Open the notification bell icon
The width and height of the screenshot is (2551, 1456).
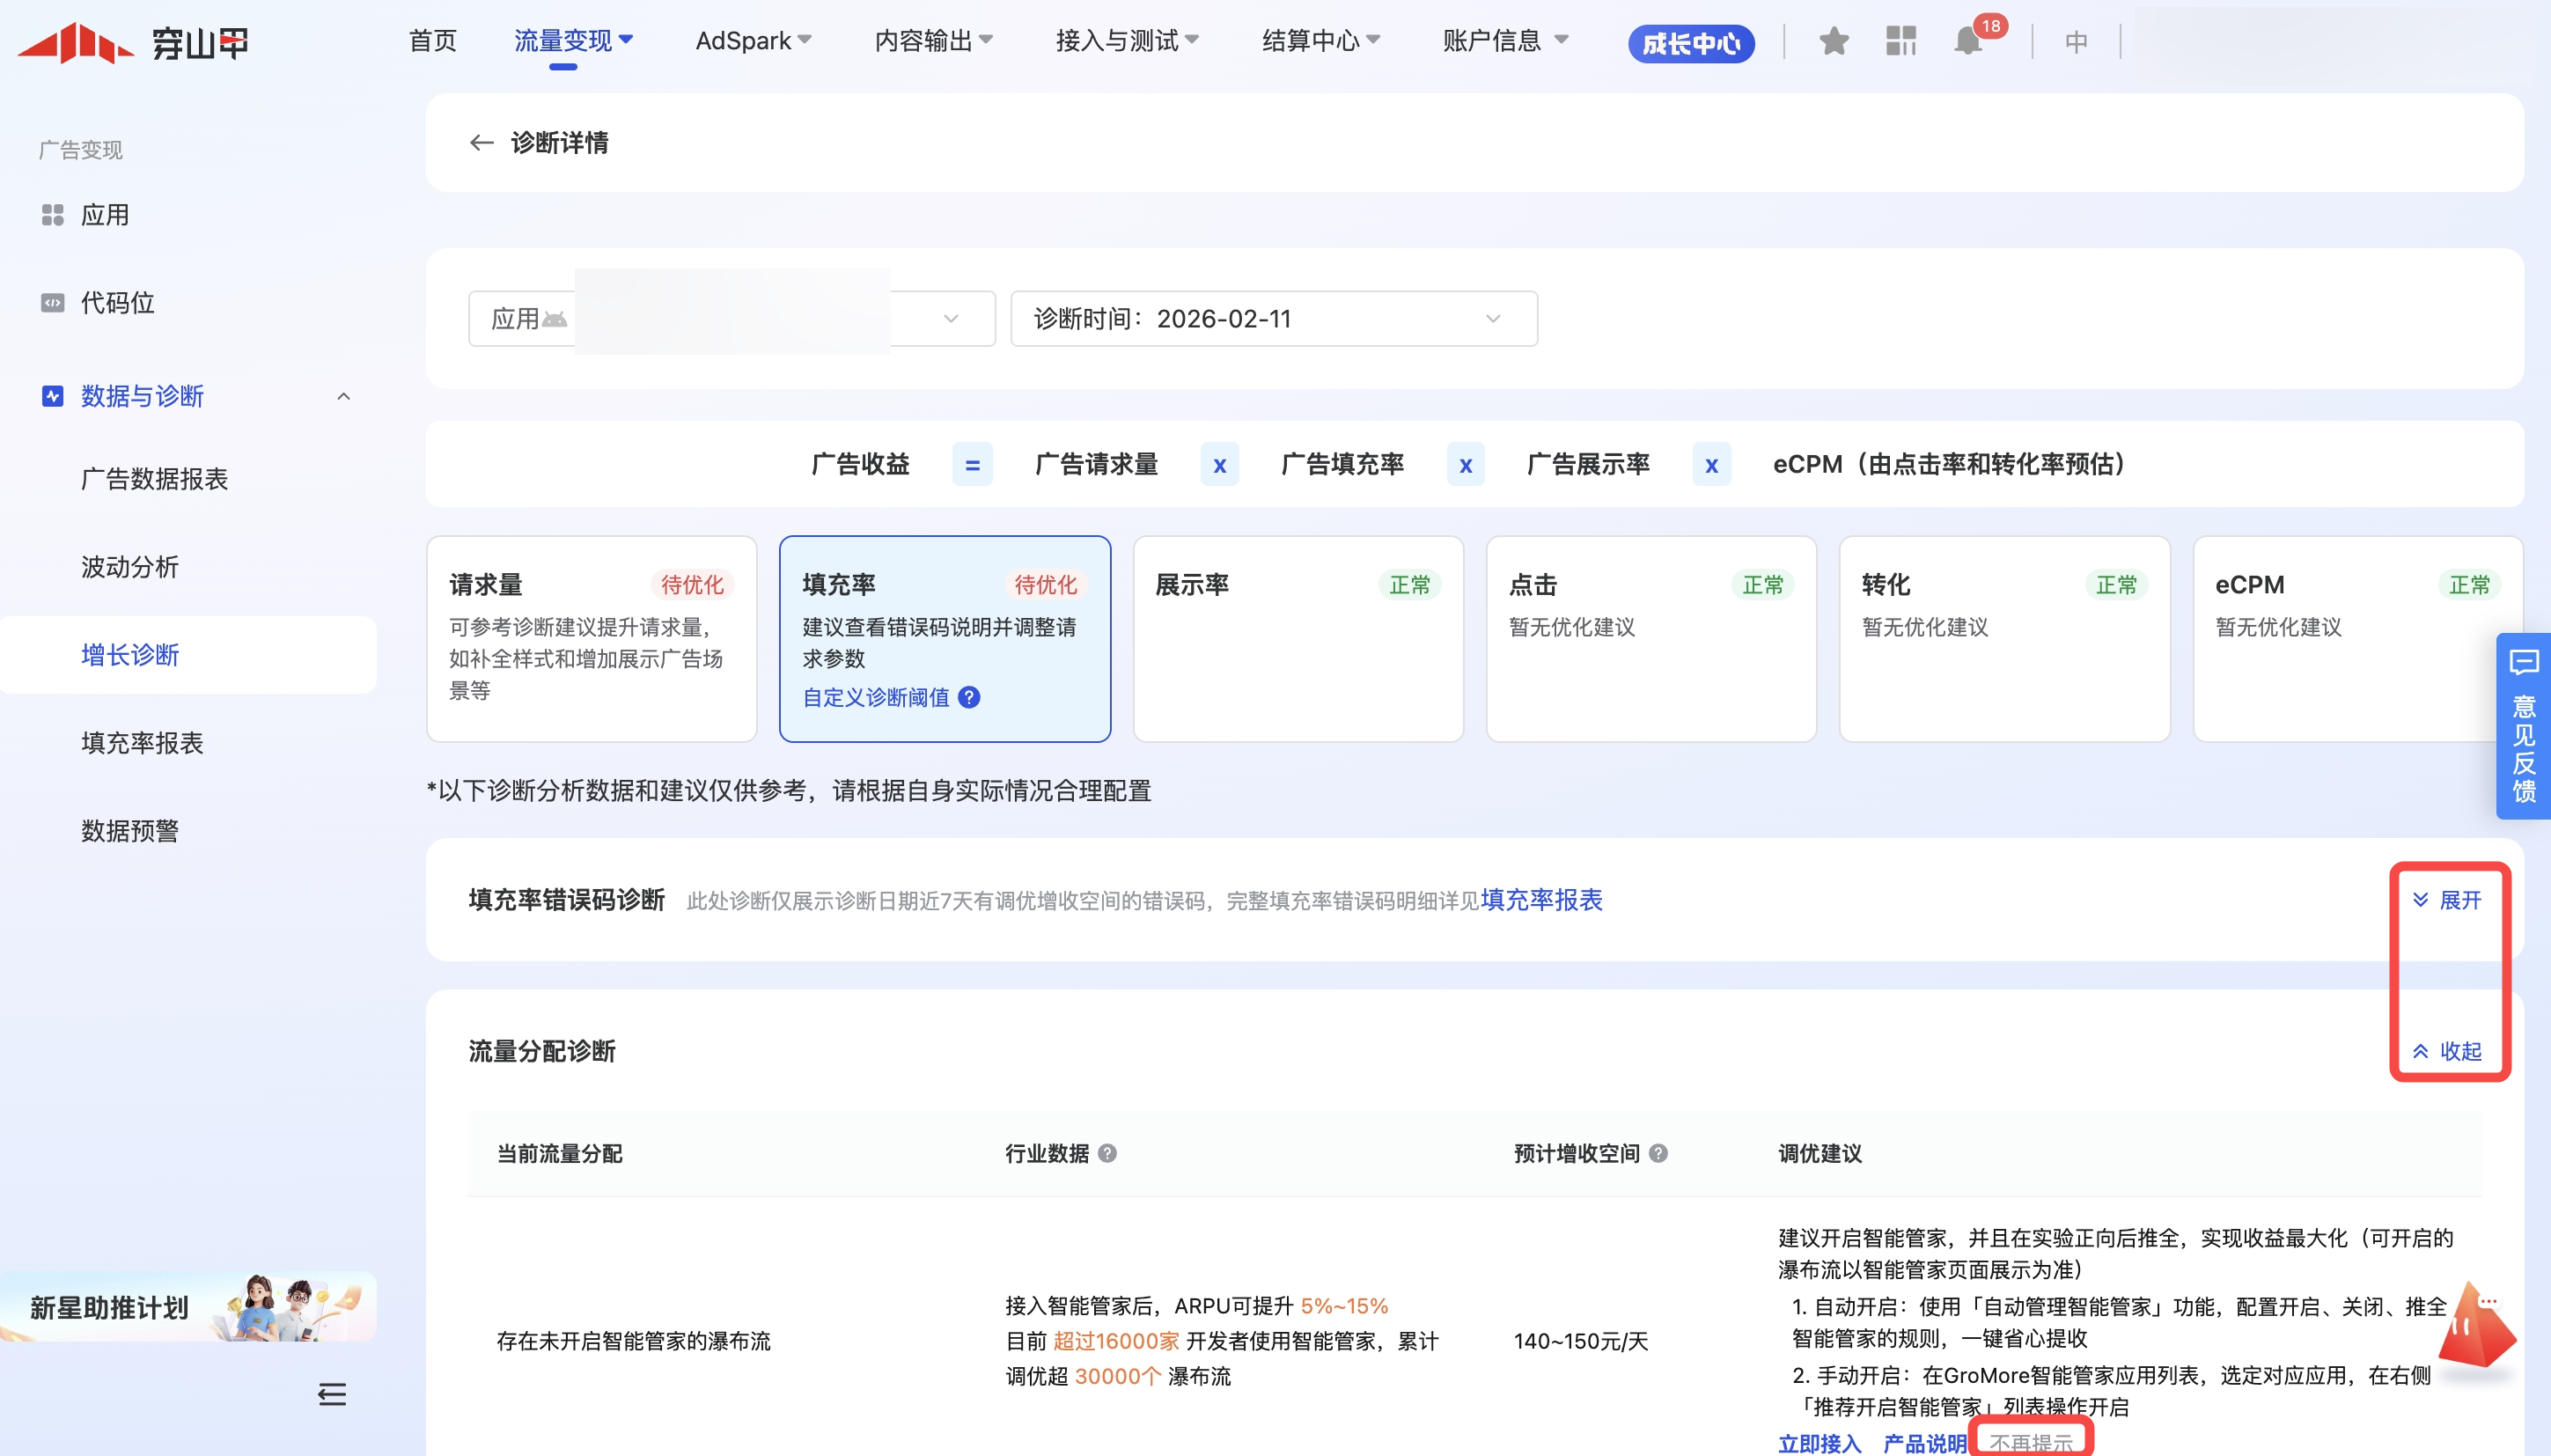(1967, 42)
